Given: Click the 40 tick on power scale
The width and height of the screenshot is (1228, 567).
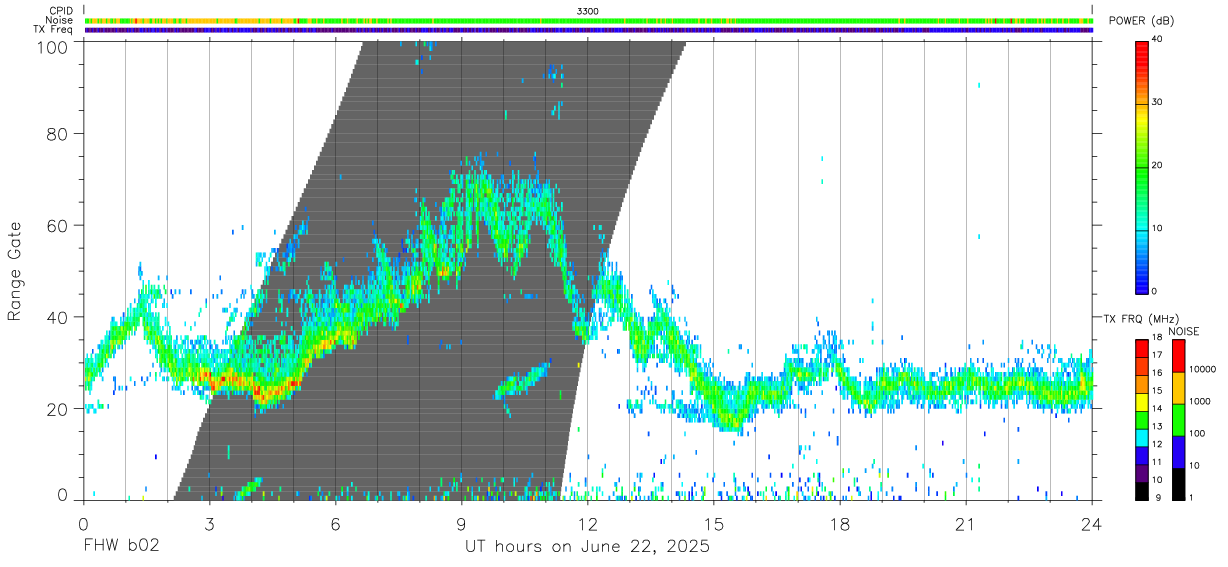Looking at the screenshot, I should [x=1158, y=39].
